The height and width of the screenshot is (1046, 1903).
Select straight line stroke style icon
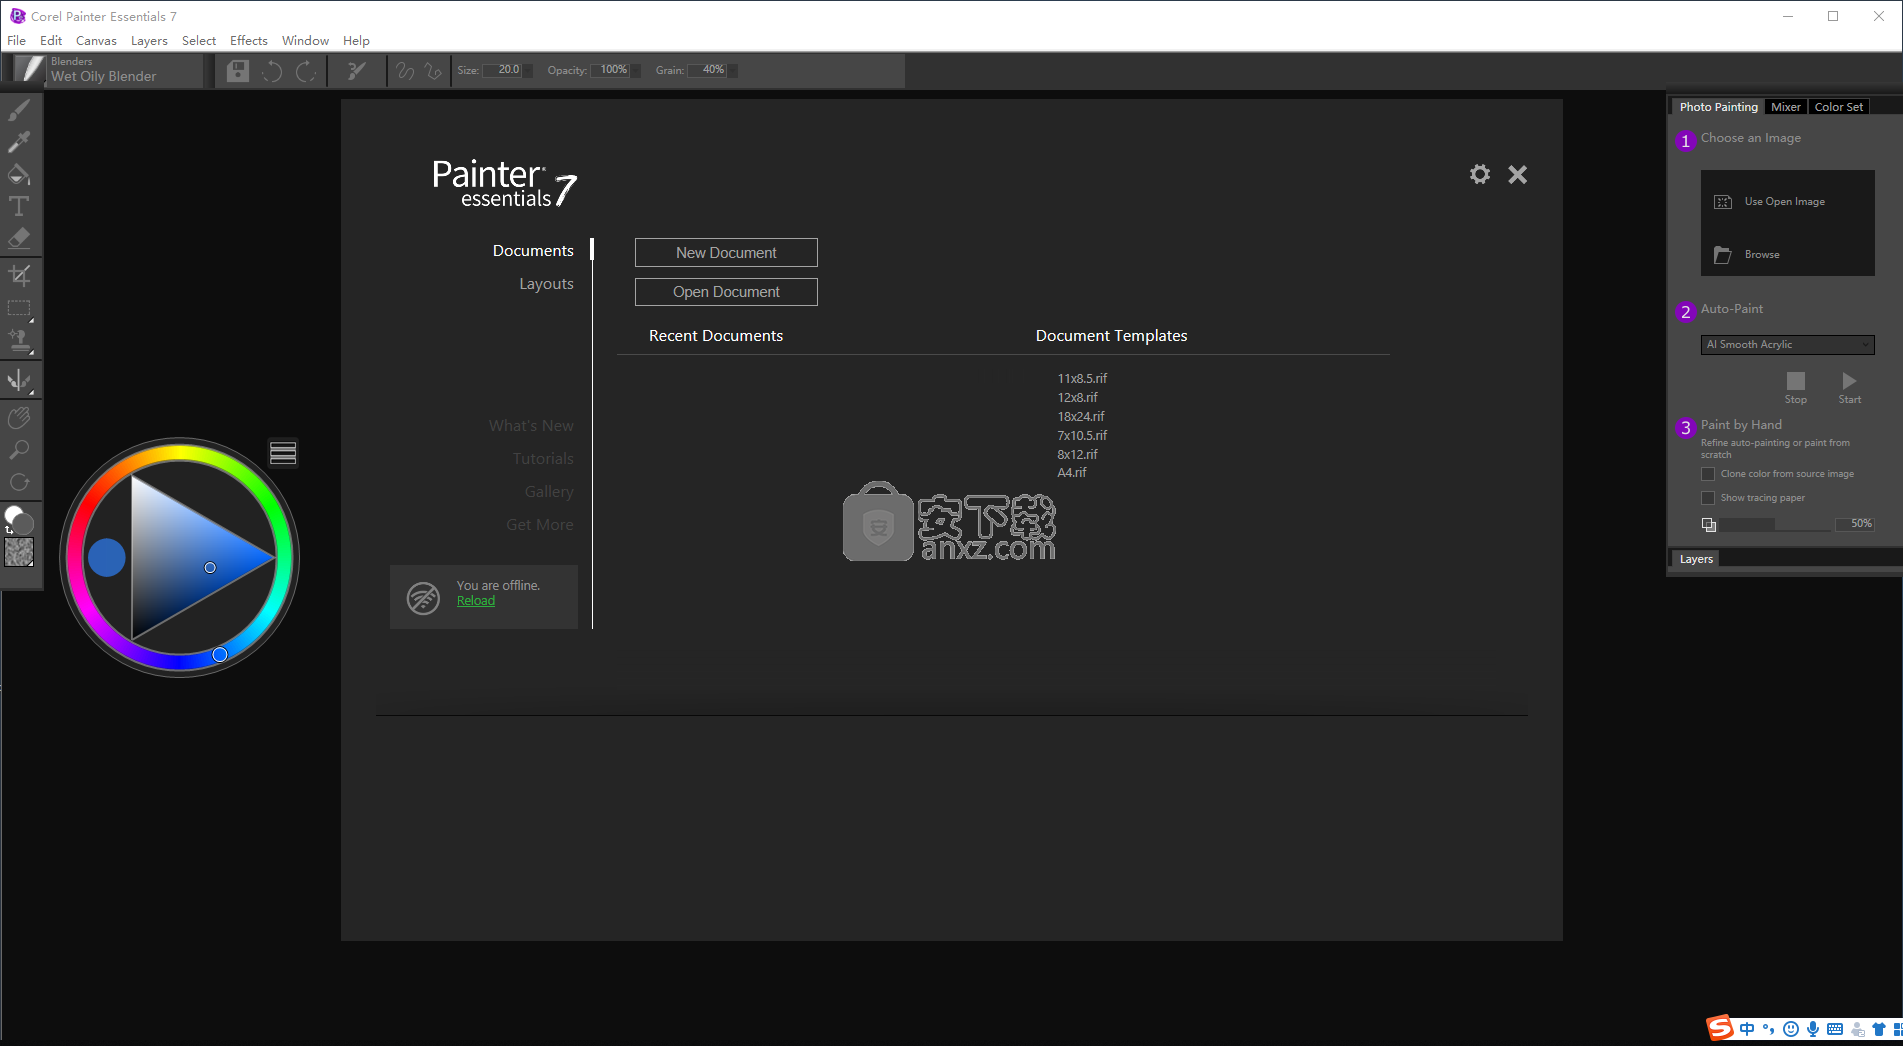coord(433,71)
